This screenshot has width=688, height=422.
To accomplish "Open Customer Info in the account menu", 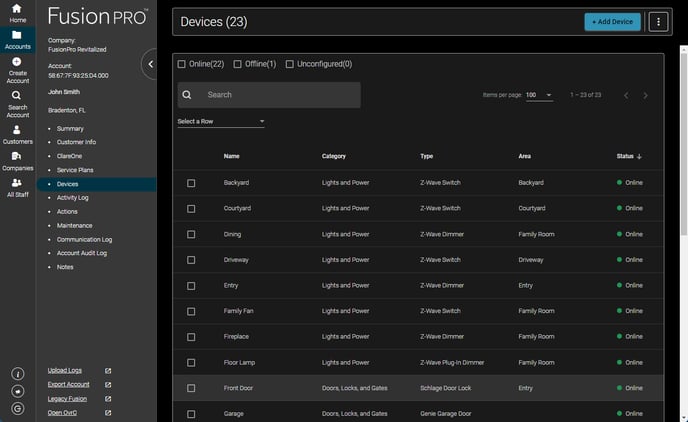I will (x=76, y=142).
